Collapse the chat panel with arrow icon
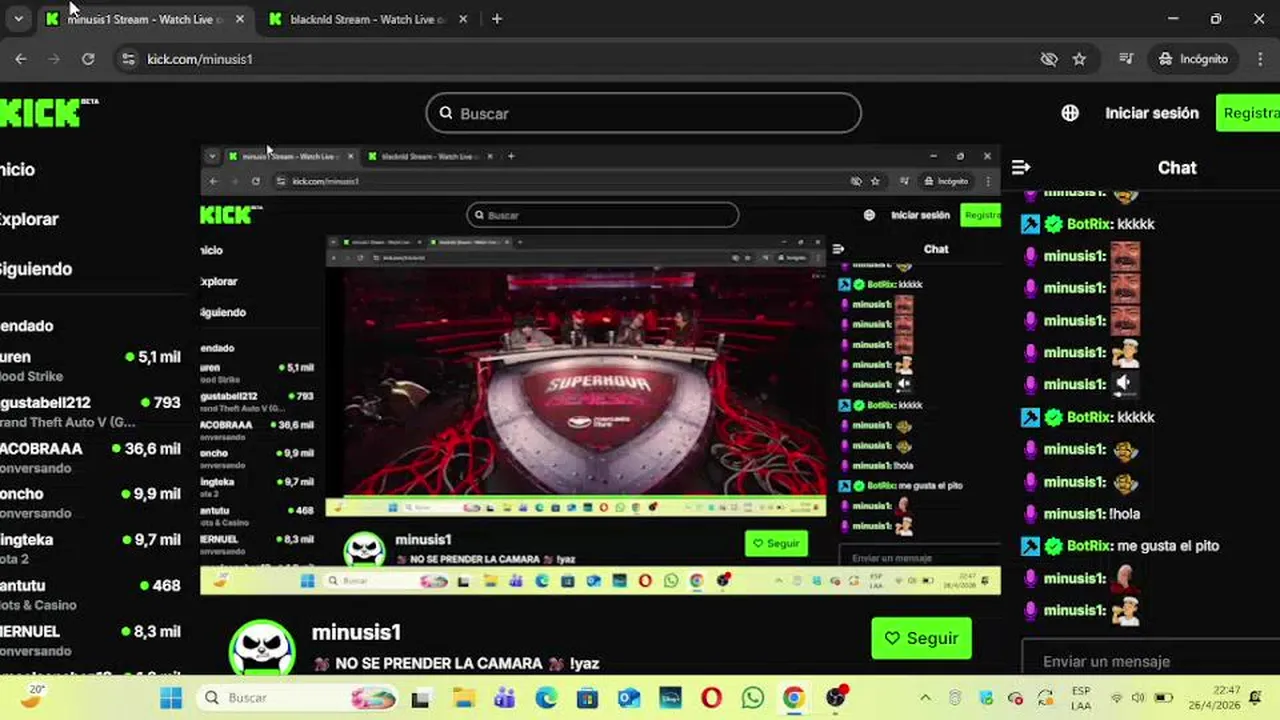Image resolution: width=1280 pixels, height=720 pixels. tap(1021, 167)
